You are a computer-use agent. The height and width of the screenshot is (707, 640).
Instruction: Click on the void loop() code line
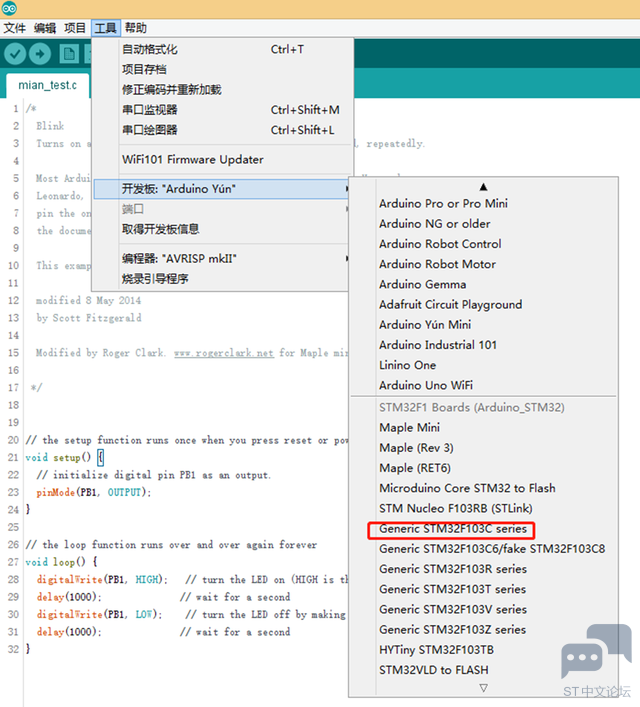pyautogui.click(x=61, y=562)
